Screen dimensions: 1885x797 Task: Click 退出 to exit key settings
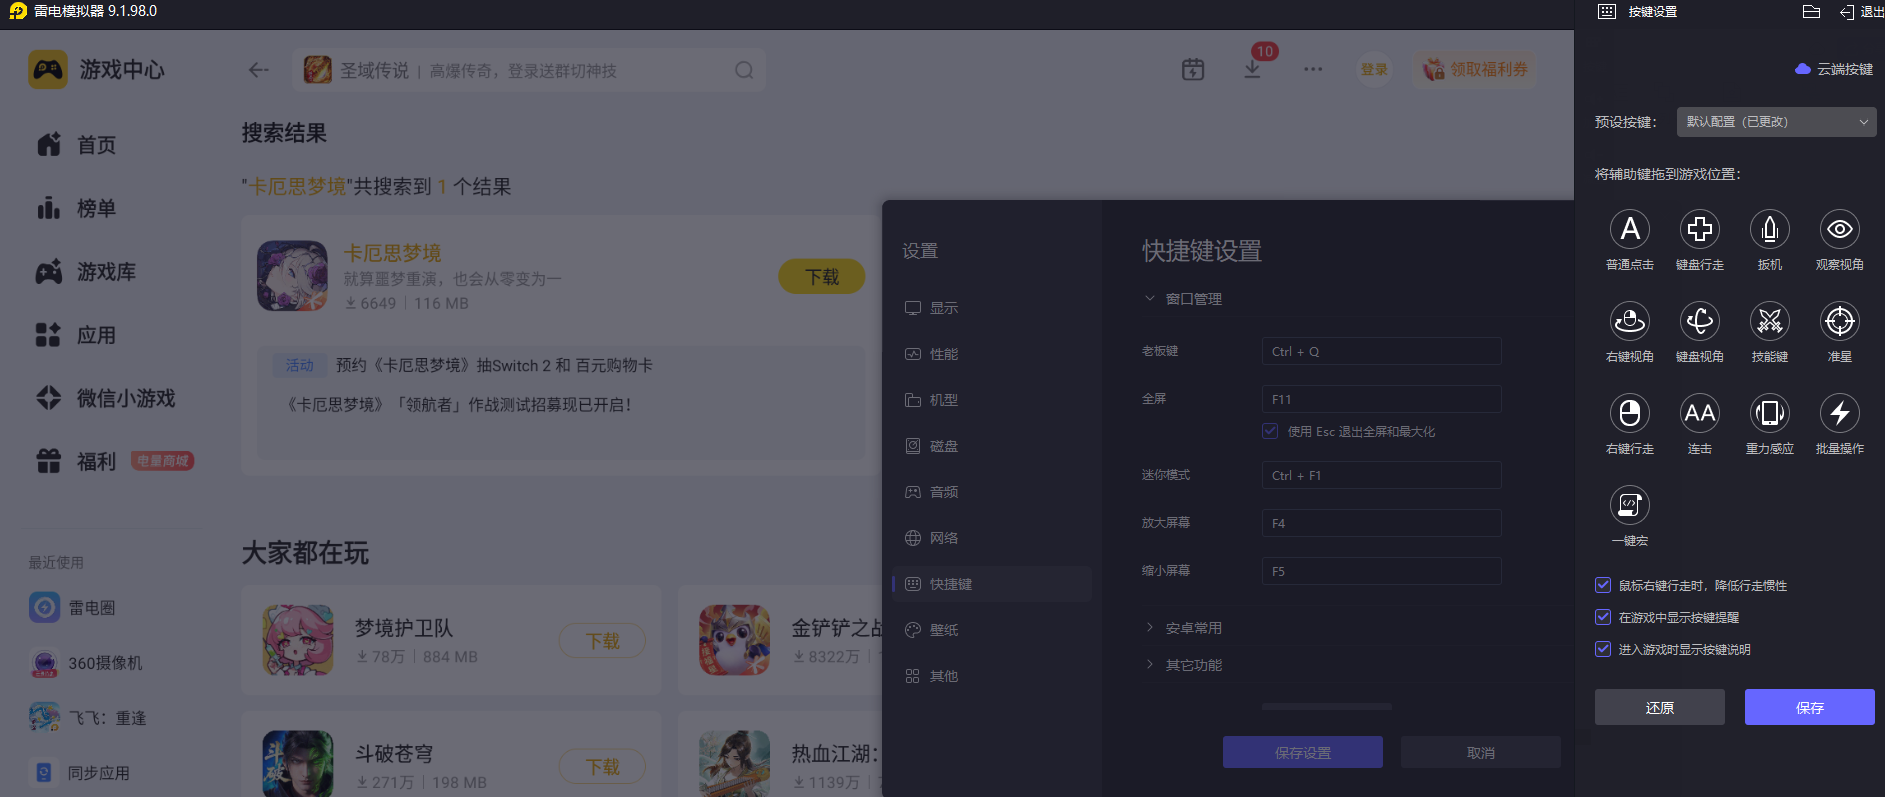[x=1862, y=12]
